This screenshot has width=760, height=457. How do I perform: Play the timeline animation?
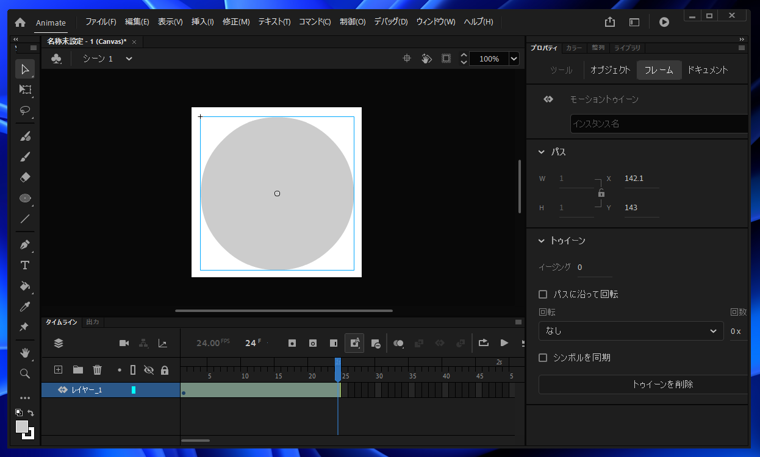click(504, 343)
